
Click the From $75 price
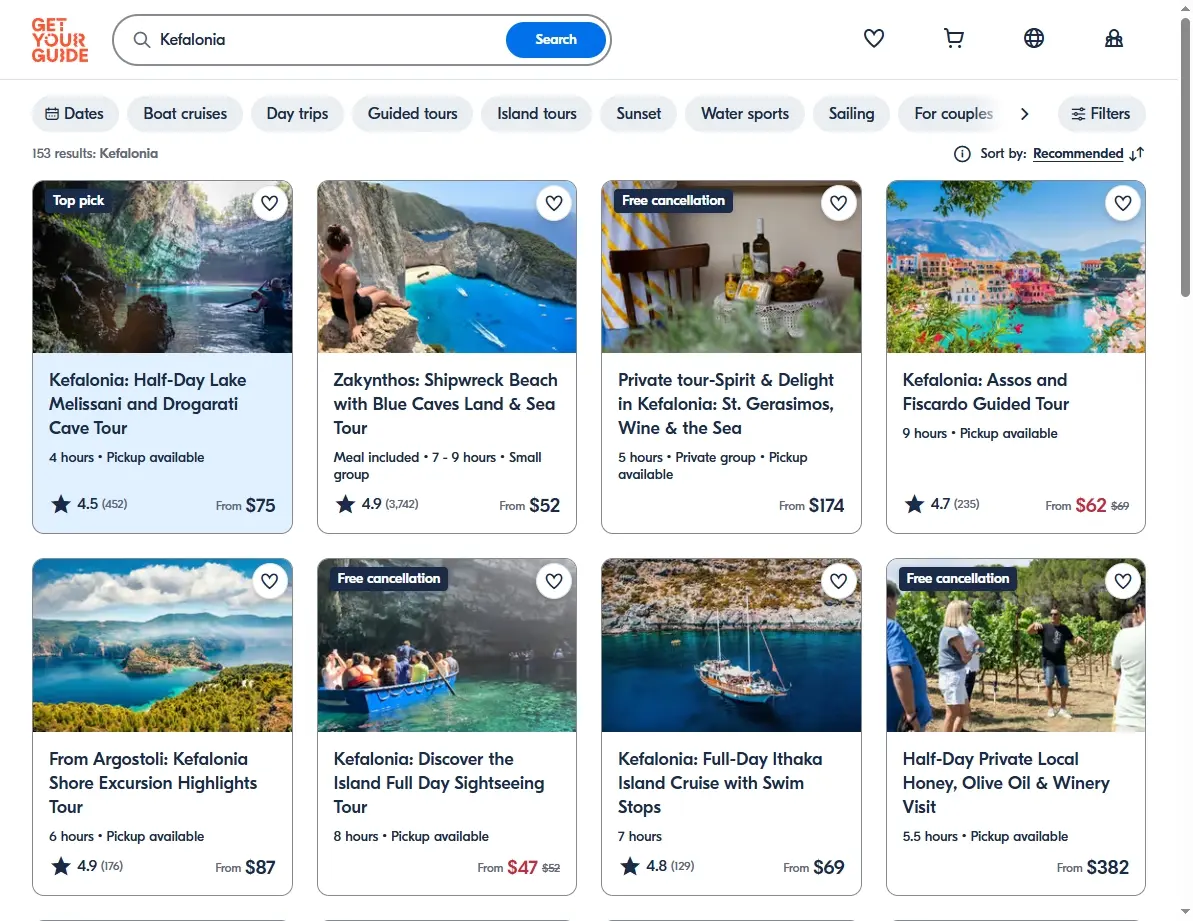pos(245,505)
